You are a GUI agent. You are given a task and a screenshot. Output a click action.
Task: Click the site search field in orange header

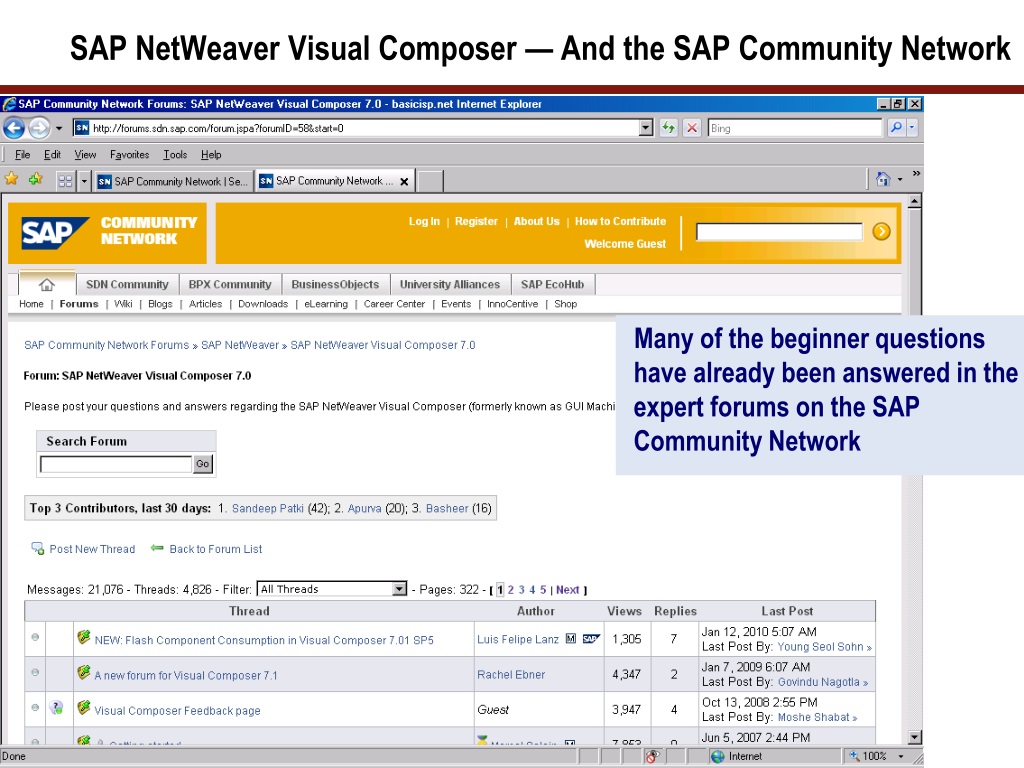[x=779, y=232]
